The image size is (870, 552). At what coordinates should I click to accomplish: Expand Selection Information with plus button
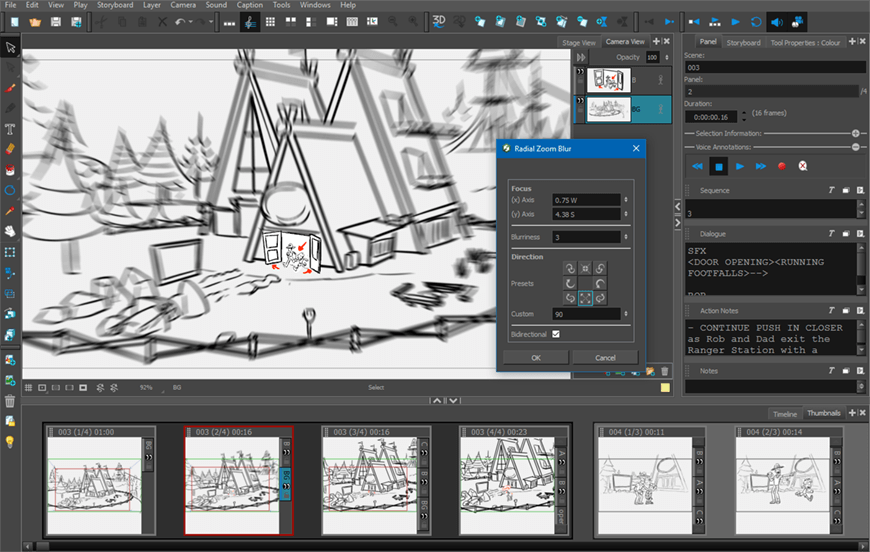855,133
